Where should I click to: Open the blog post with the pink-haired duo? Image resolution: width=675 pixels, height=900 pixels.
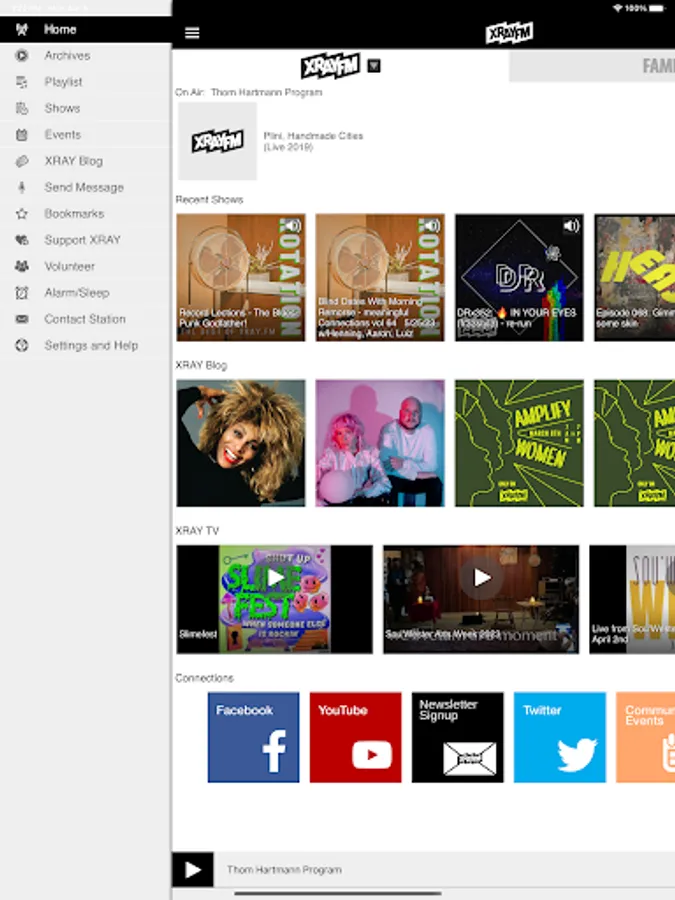click(380, 443)
